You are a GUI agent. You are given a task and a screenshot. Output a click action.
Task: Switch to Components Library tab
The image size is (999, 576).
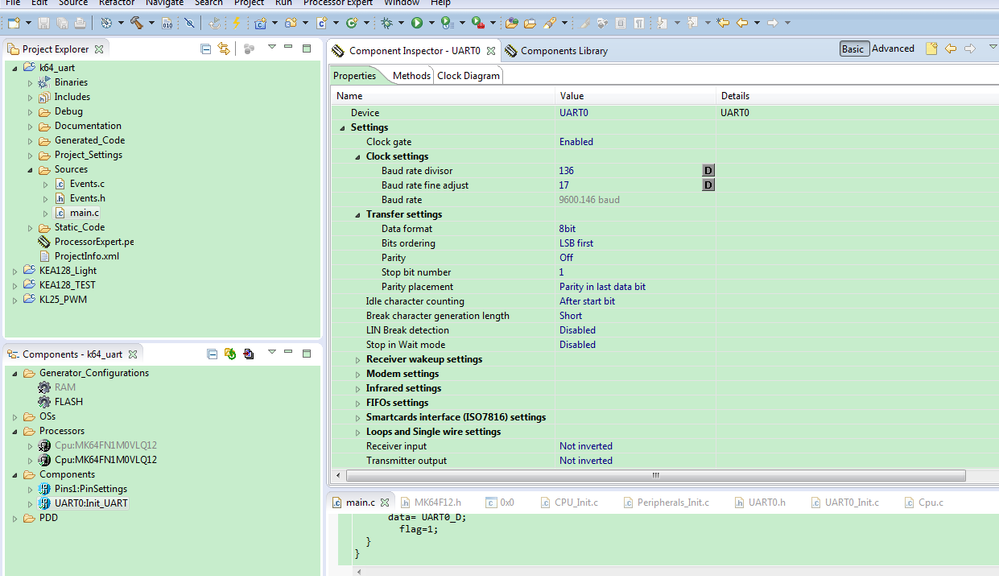557,50
